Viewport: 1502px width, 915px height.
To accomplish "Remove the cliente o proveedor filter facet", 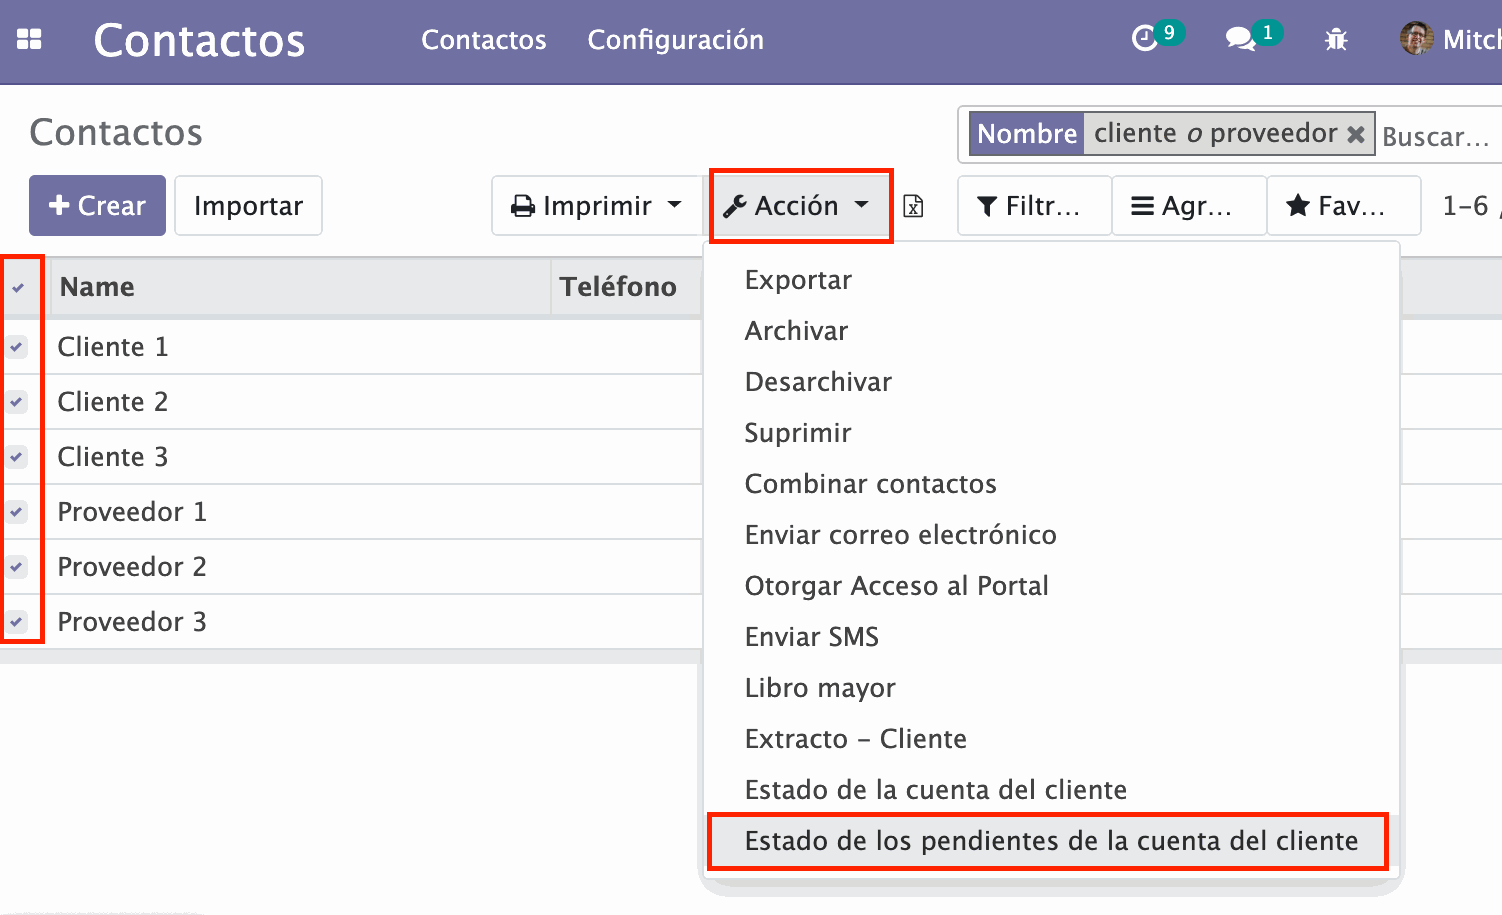I will click(1356, 134).
